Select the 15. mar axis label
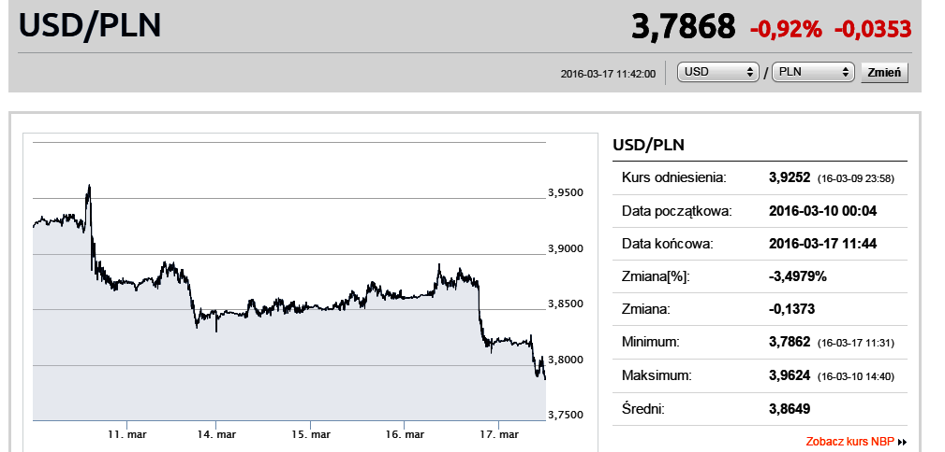 [x=311, y=434]
